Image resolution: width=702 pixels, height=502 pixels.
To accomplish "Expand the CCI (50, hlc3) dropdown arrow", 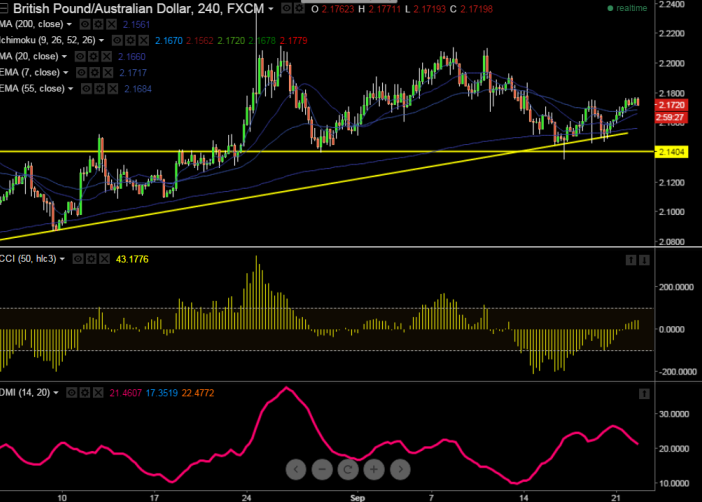I will (62, 259).
